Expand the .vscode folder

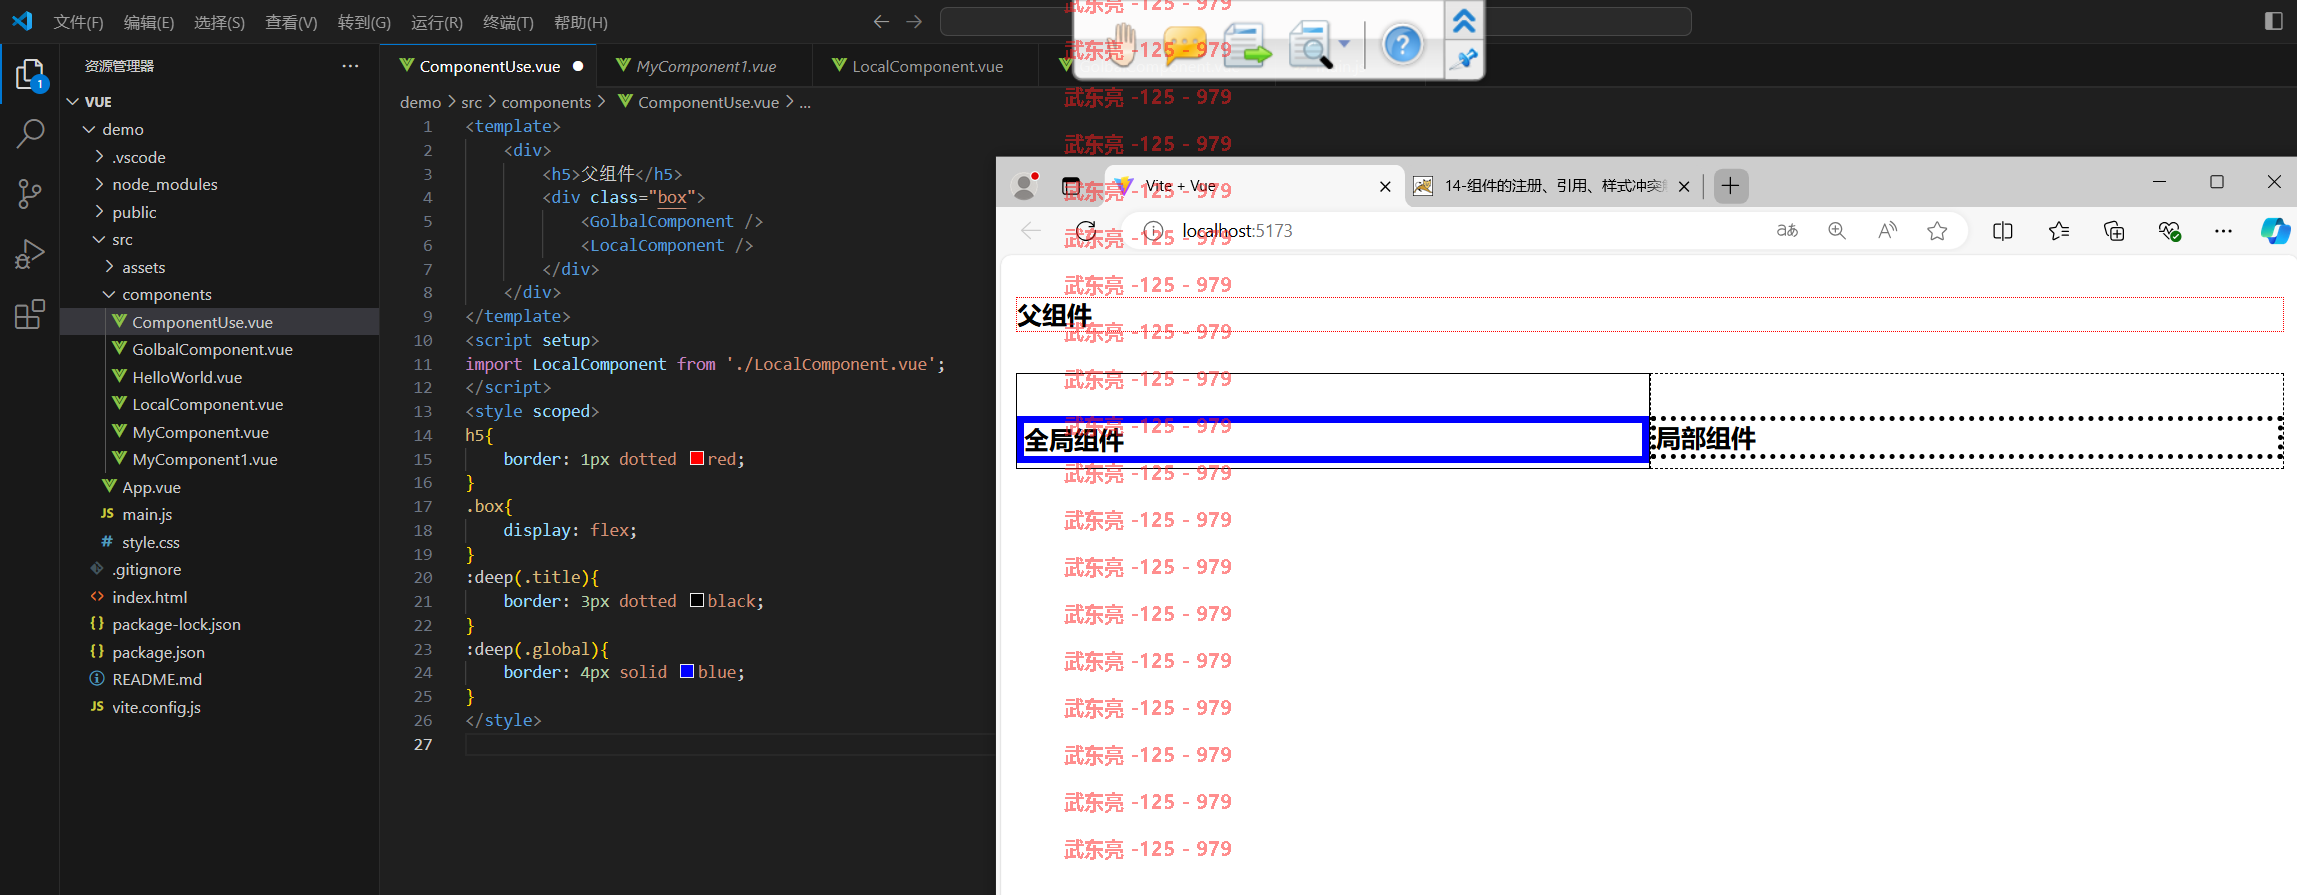pos(99,157)
